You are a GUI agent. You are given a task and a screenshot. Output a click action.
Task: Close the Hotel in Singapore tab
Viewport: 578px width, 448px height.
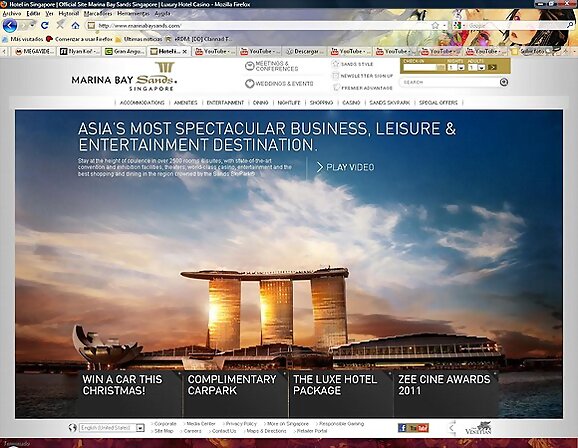185,52
